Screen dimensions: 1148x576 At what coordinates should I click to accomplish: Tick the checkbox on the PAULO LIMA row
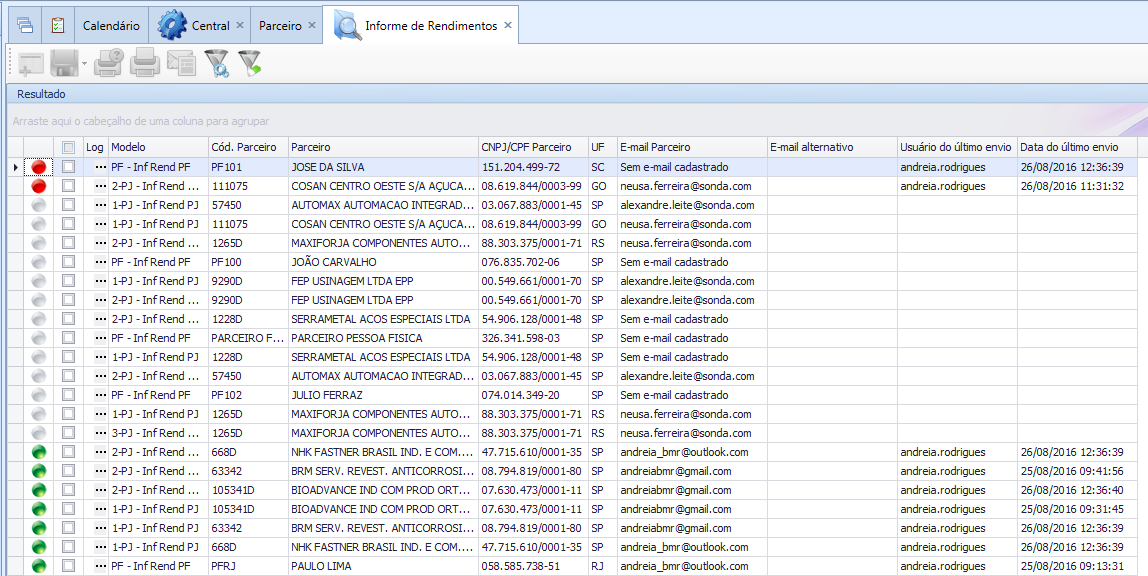pos(68,566)
